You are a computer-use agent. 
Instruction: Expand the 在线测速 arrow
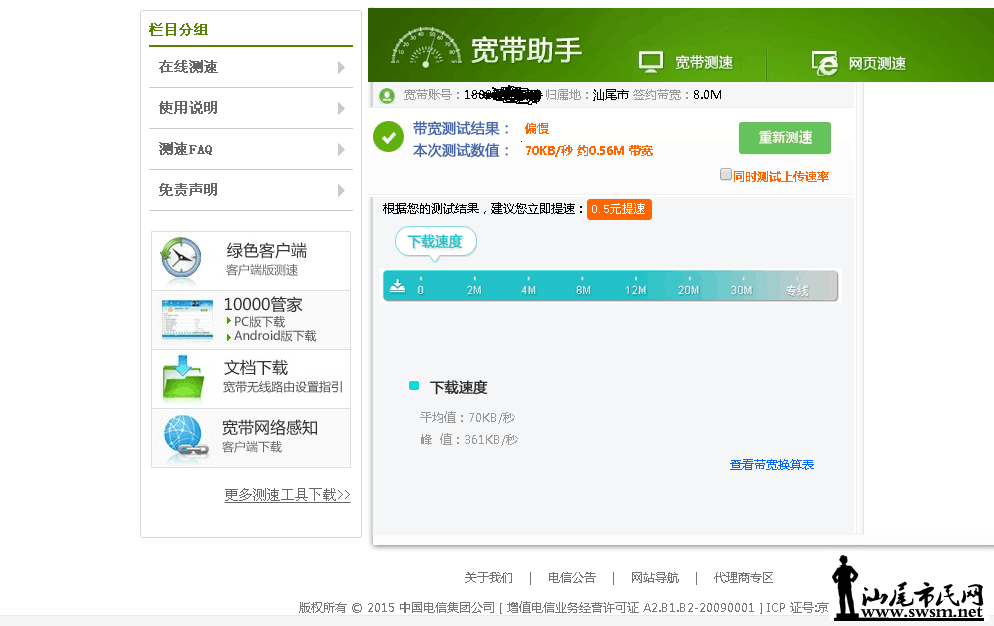tap(341, 67)
